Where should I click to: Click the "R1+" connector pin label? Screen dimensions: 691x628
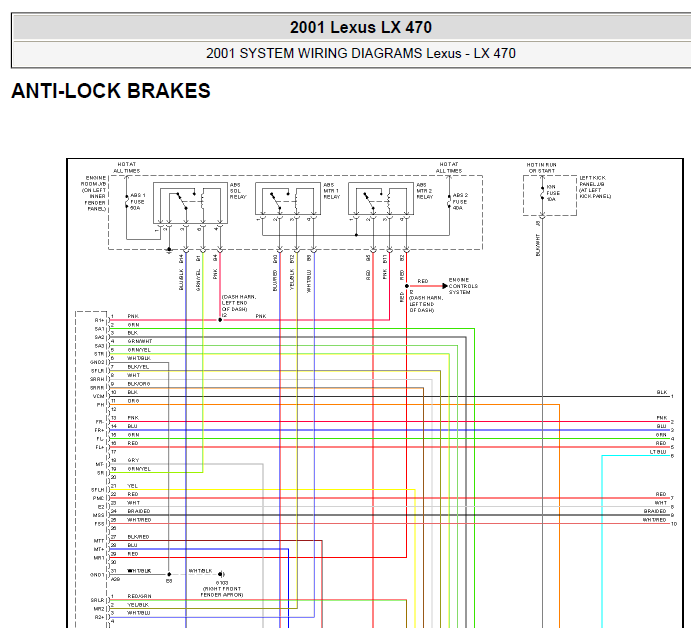tap(100, 320)
